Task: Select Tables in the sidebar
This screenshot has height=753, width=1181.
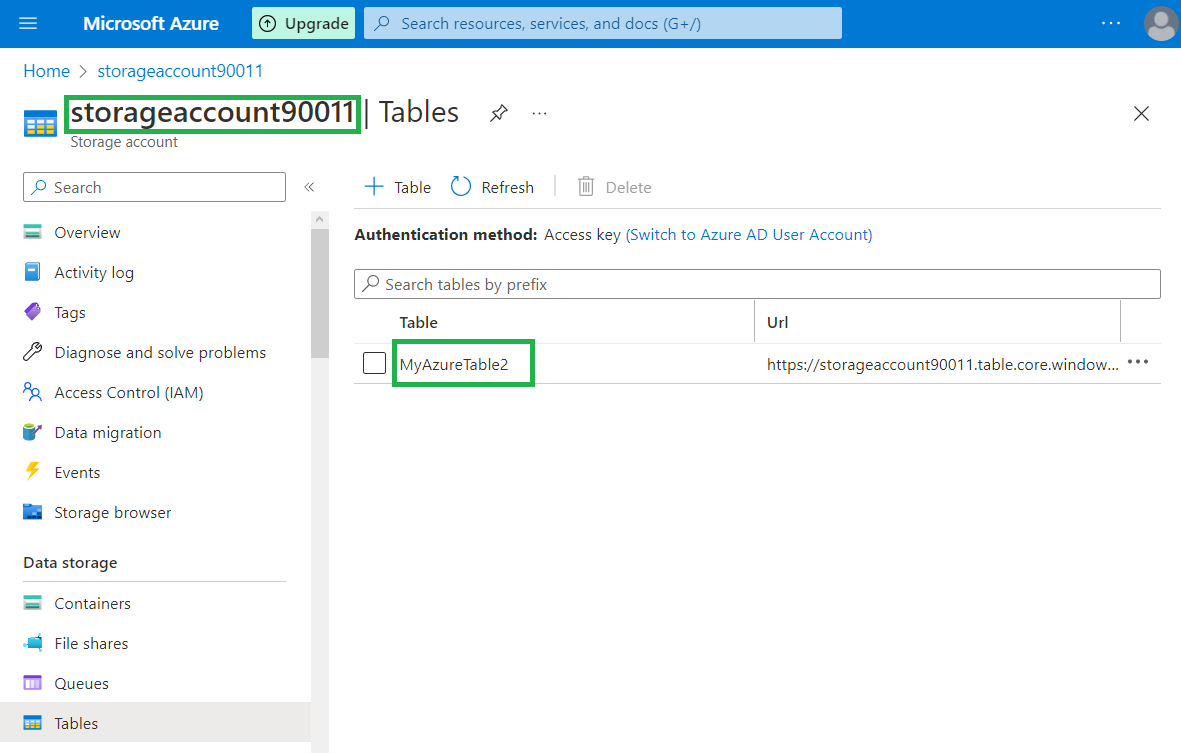Action: 155,723
